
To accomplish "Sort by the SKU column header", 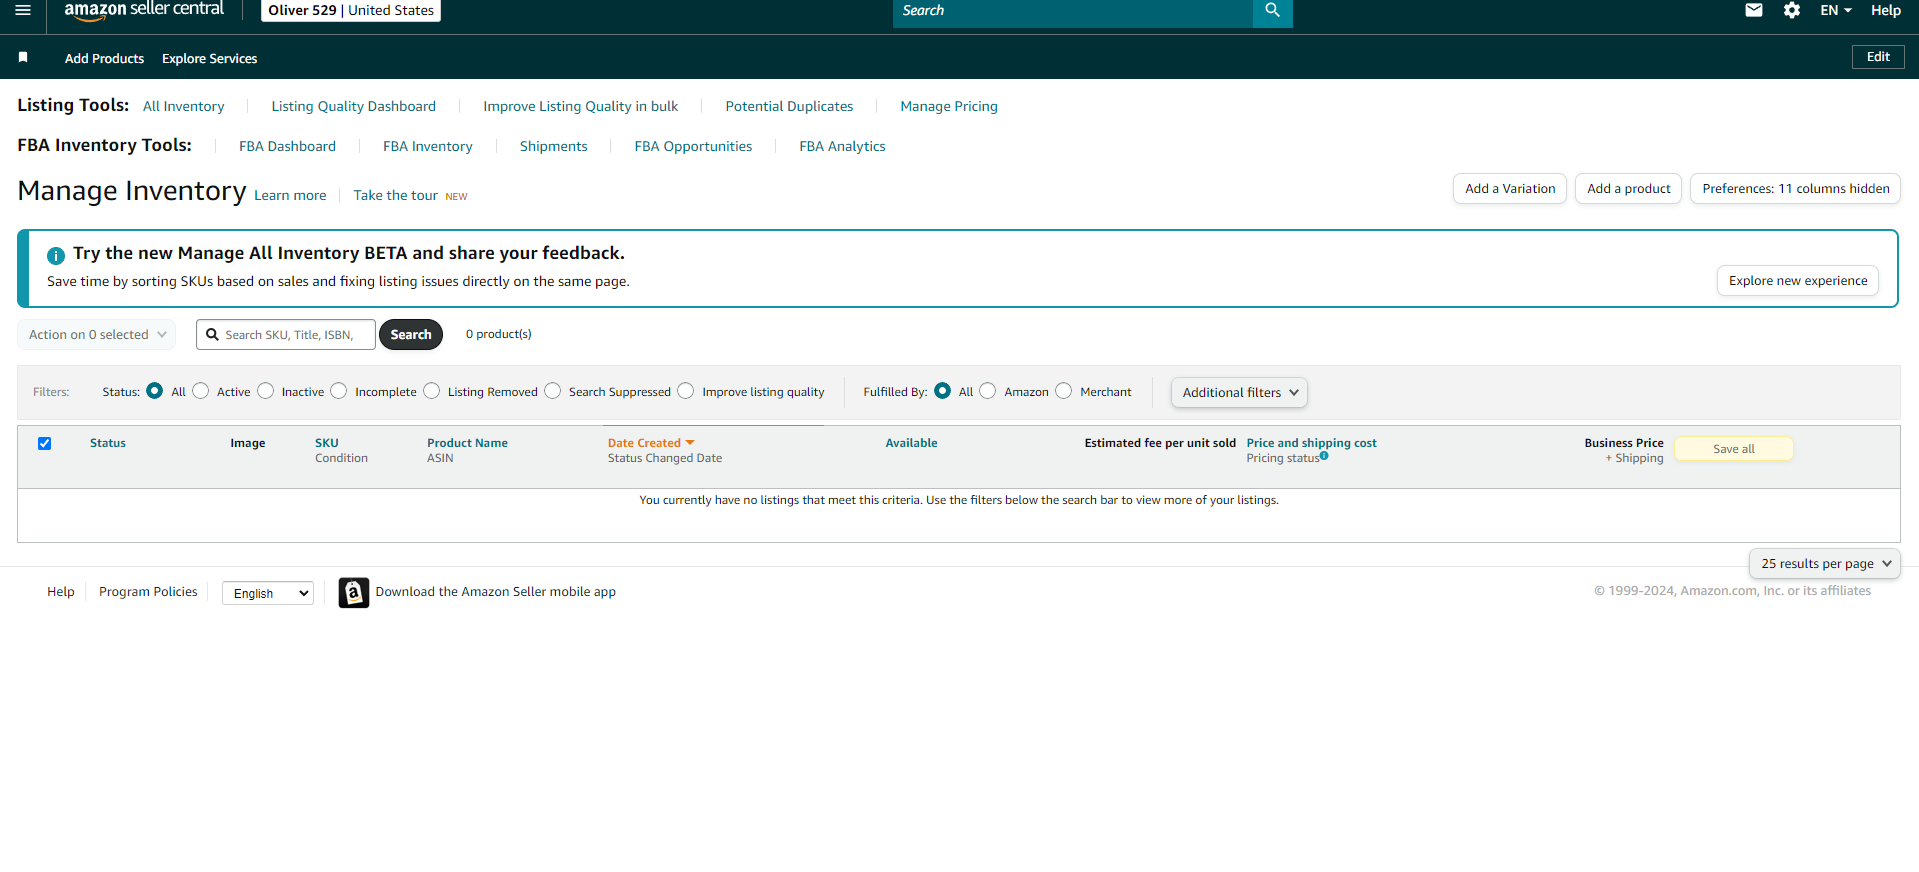I will click(x=327, y=443).
